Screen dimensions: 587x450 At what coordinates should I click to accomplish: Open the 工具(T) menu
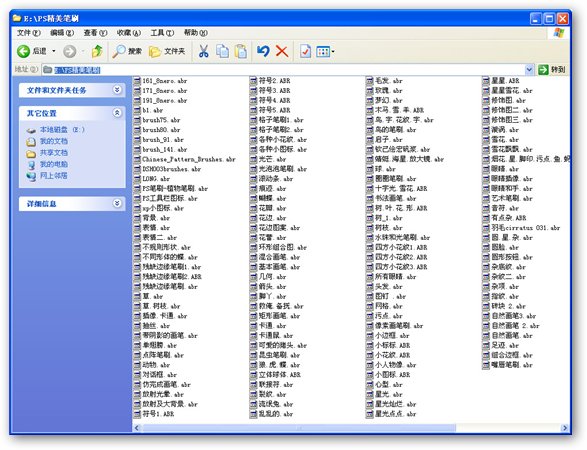[162, 33]
